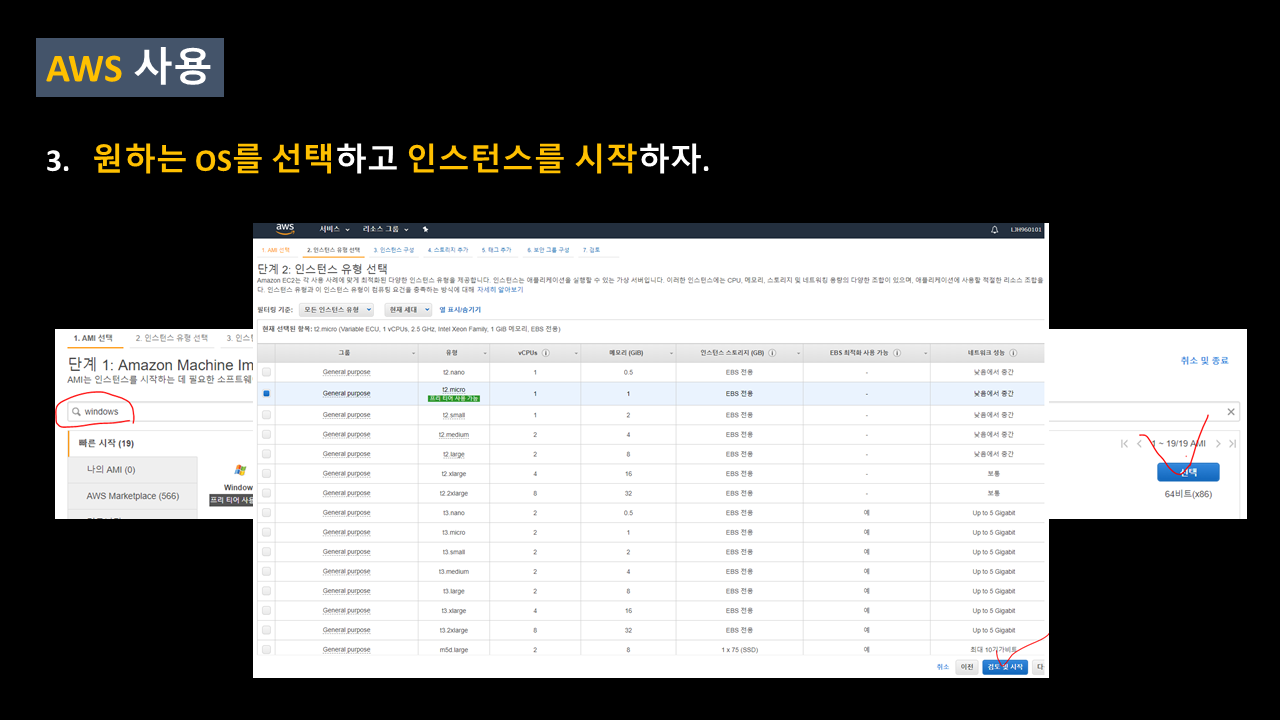
Task: Click the info icon next to 인스턴스 스토리지 (GB)
Action: pyautogui.click(x=773, y=353)
